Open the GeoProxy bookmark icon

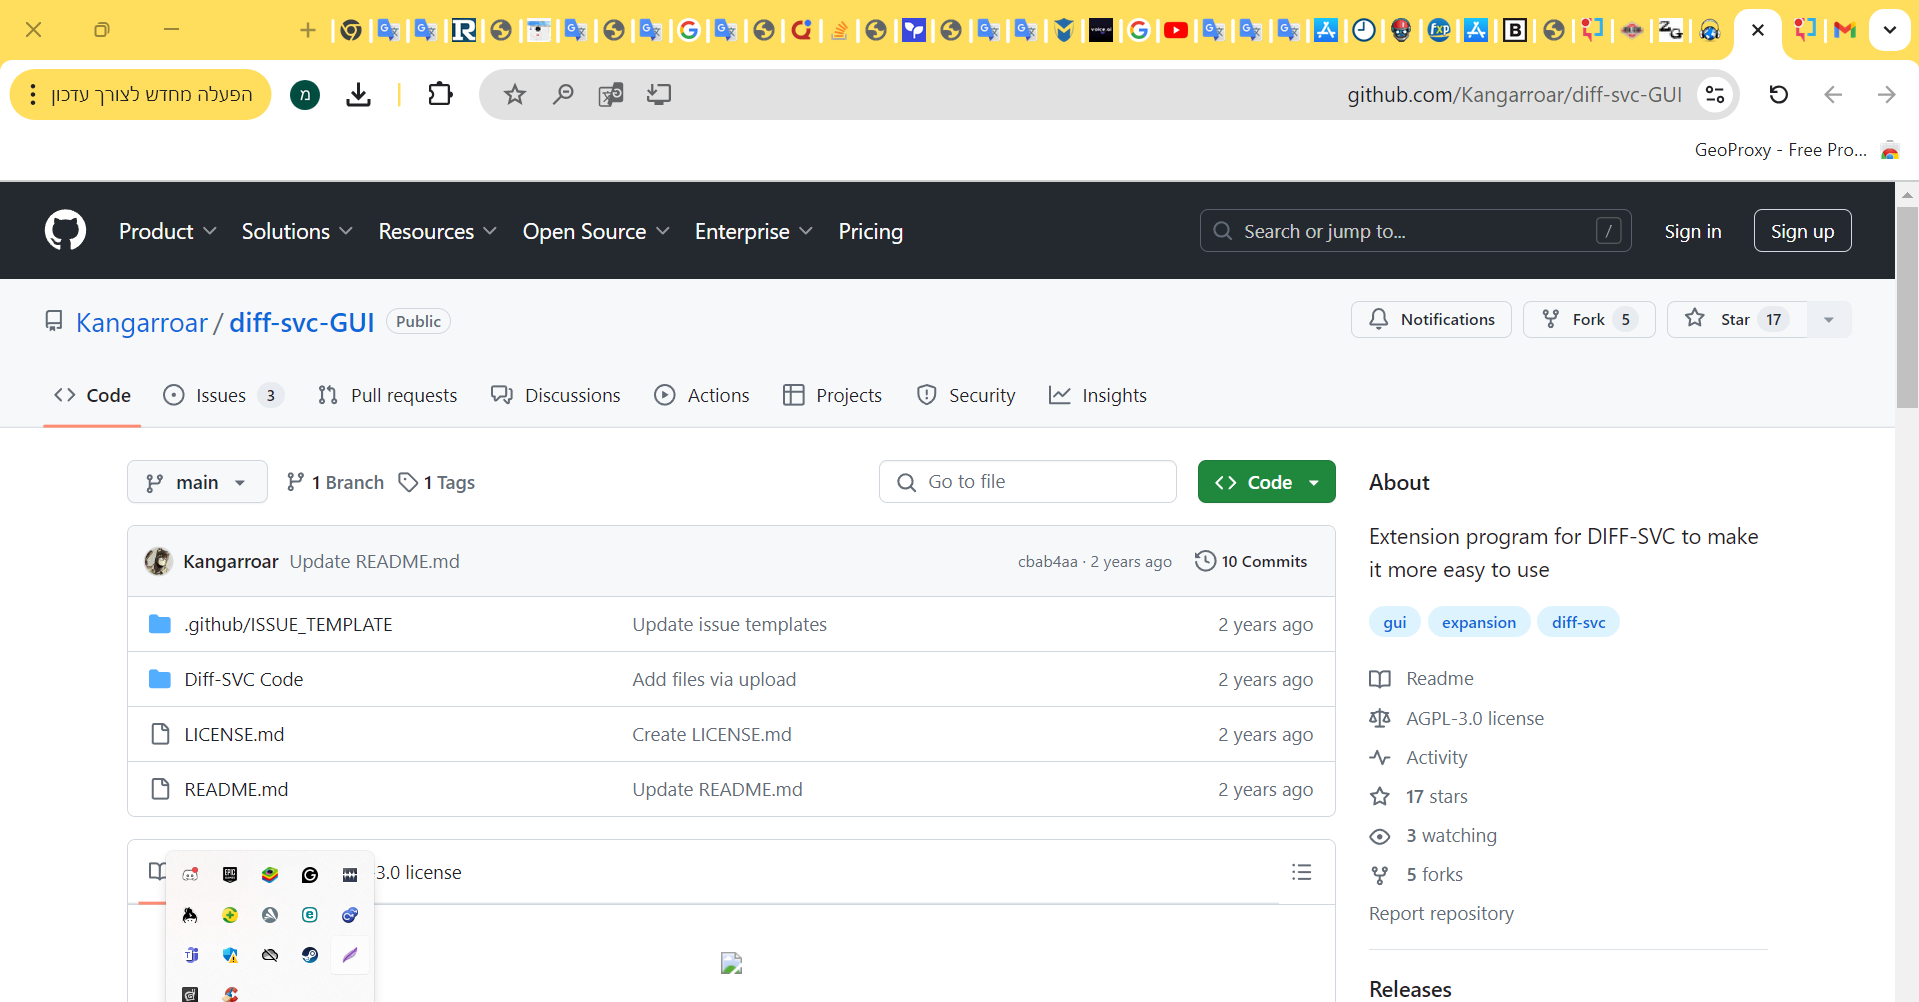point(1889,150)
